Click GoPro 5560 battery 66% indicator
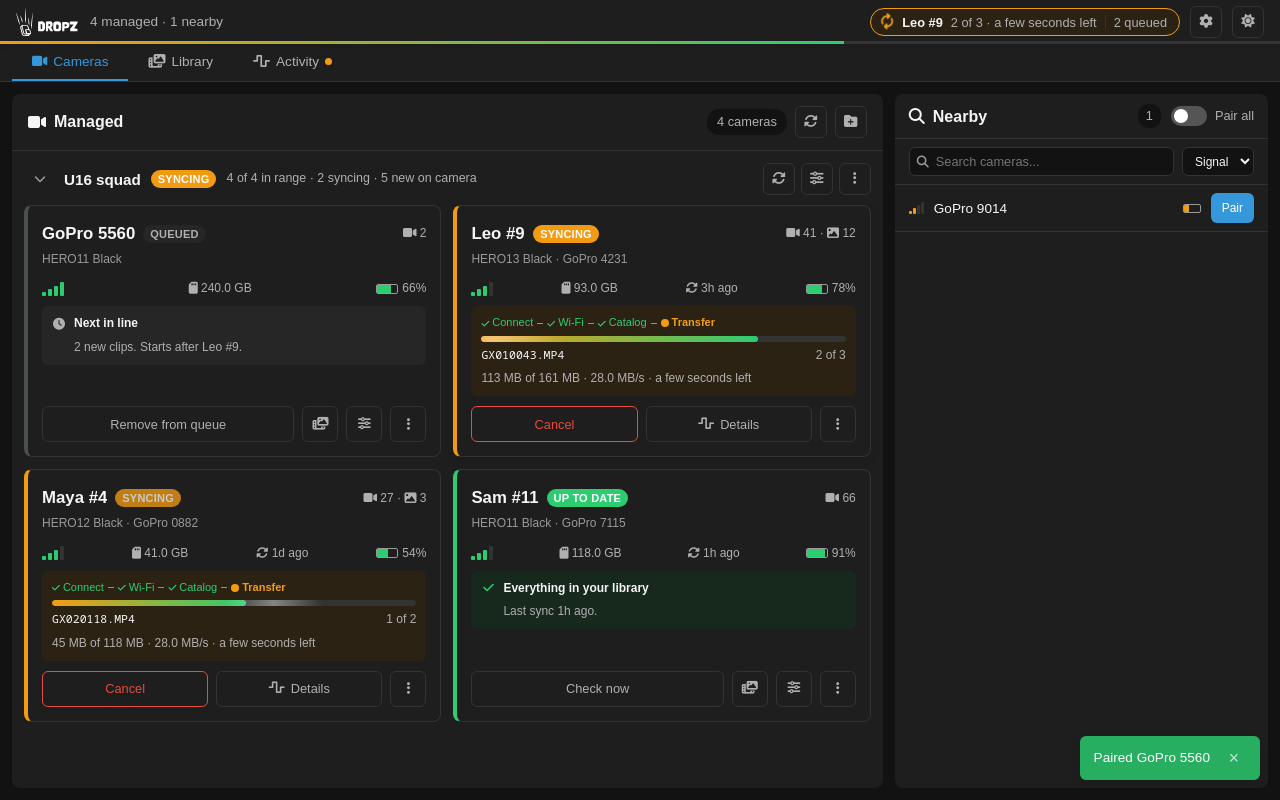This screenshot has width=1280, height=800. coord(401,288)
